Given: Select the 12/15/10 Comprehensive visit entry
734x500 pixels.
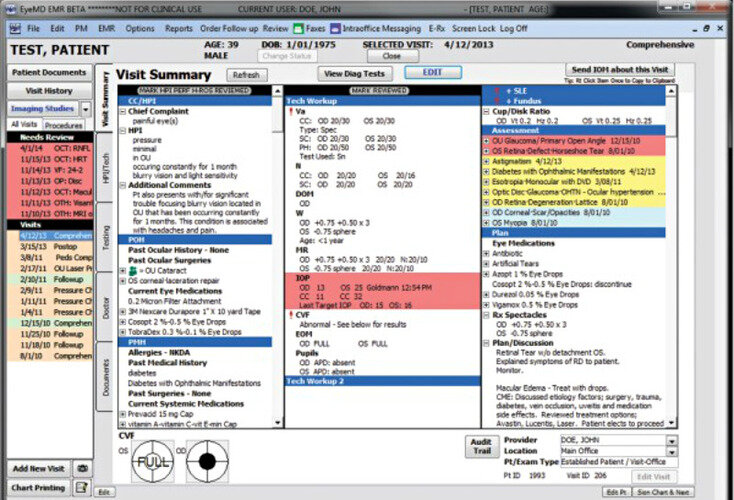Looking at the screenshot, I should [49, 323].
